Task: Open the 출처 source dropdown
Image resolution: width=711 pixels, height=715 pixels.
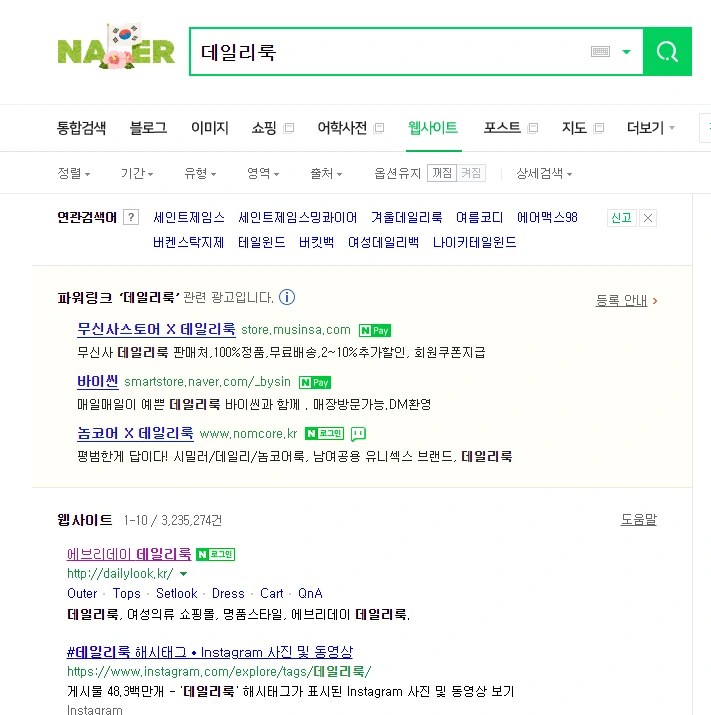Action: [x=326, y=173]
